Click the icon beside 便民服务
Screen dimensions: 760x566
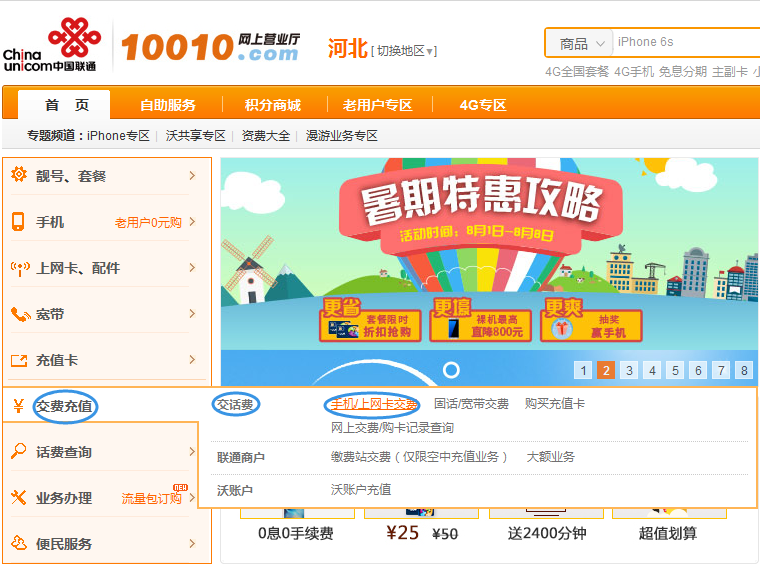pyautogui.click(x=19, y=543)
